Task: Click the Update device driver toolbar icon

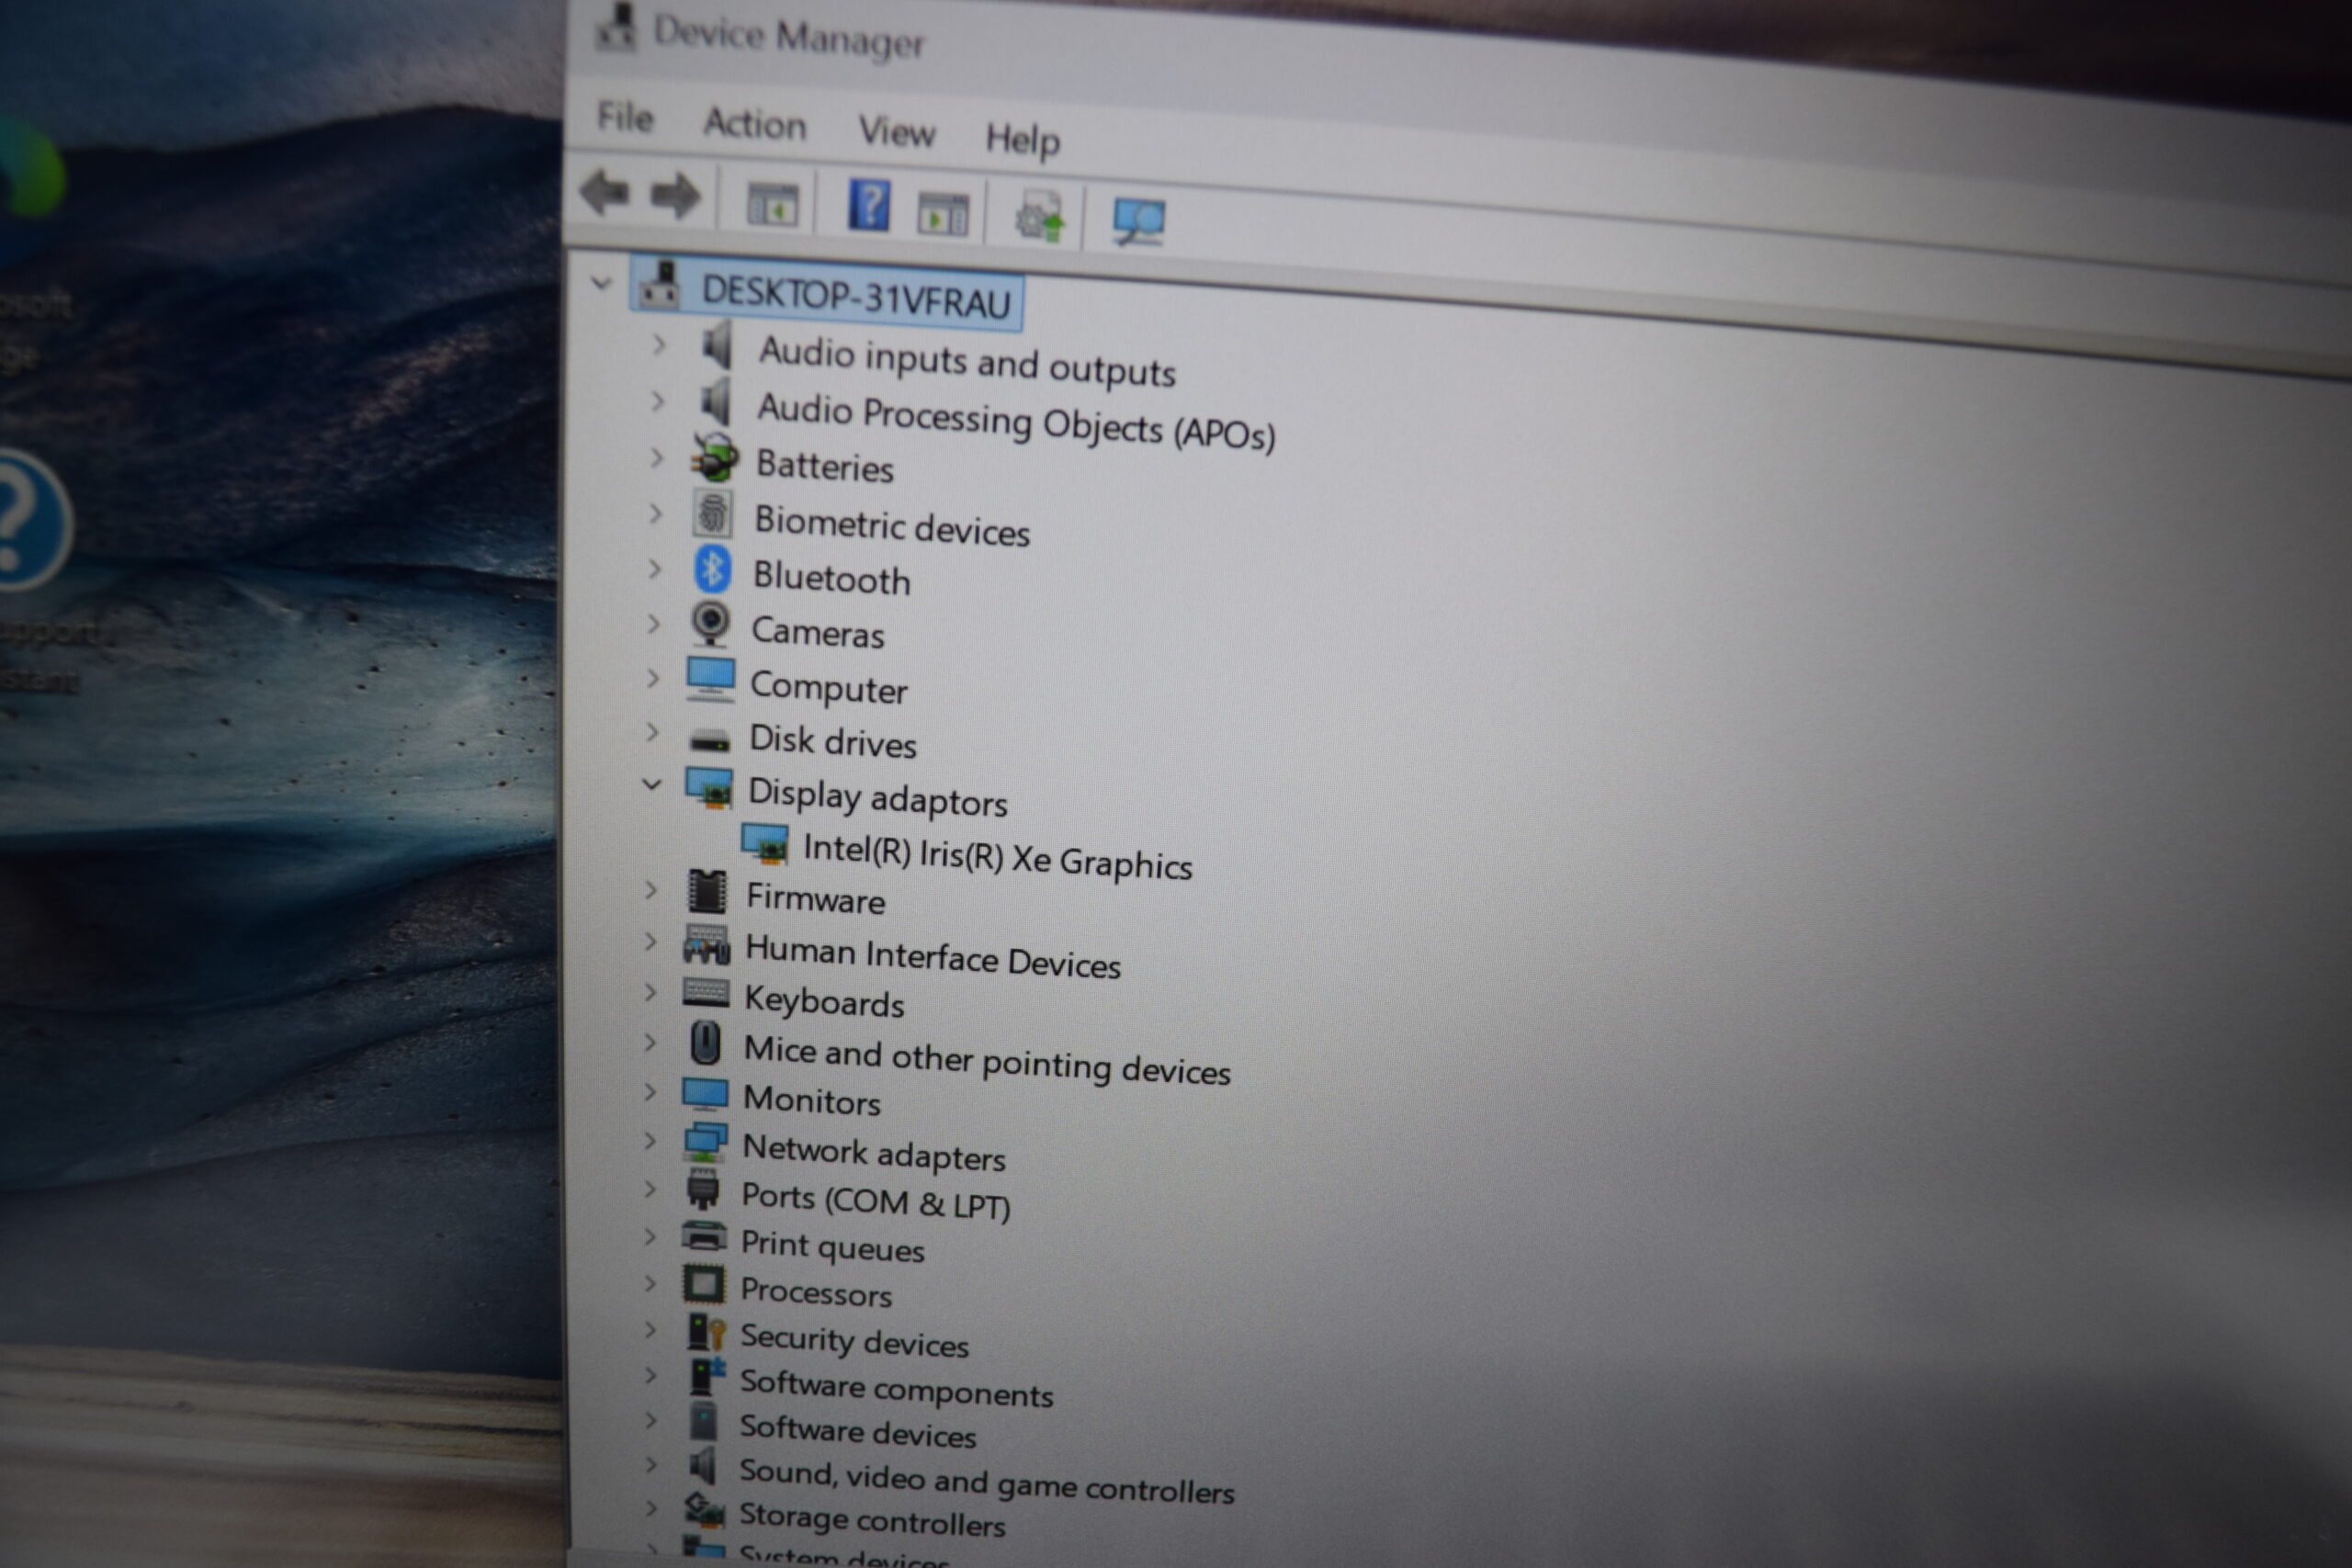Action: (x=1039, y=217)
